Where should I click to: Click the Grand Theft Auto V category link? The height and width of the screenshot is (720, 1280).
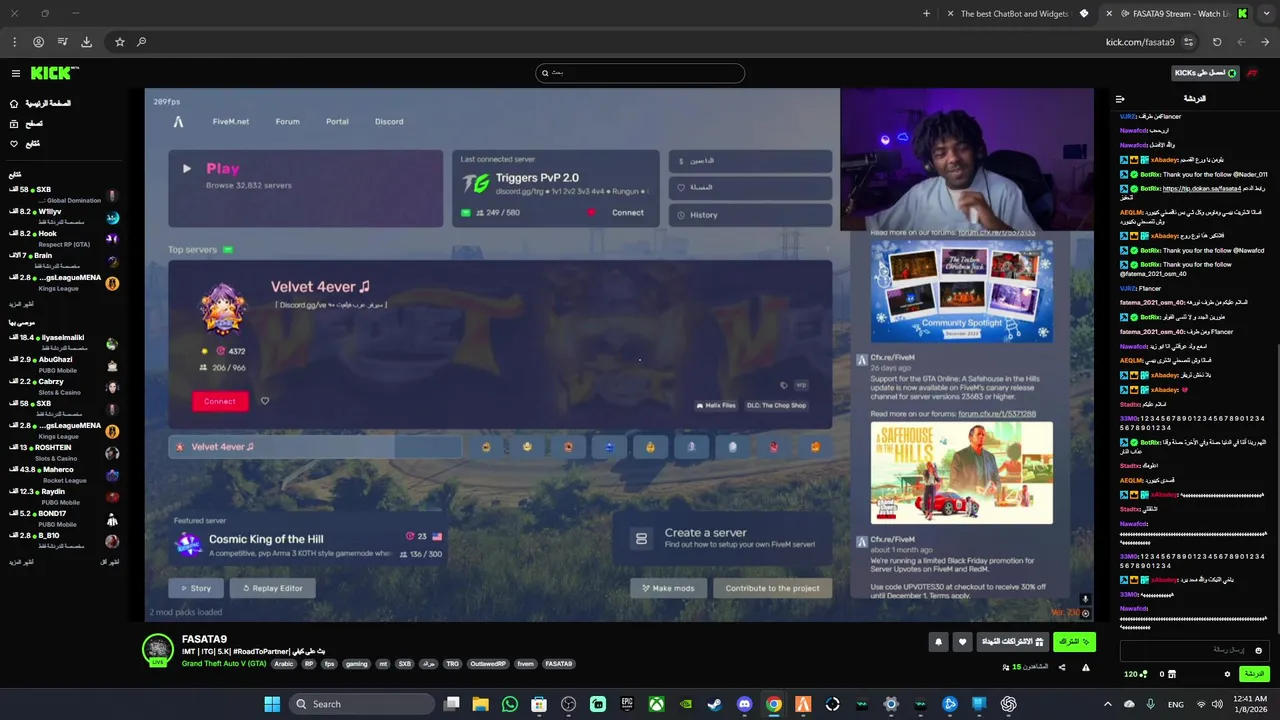(x=224, y=664)
